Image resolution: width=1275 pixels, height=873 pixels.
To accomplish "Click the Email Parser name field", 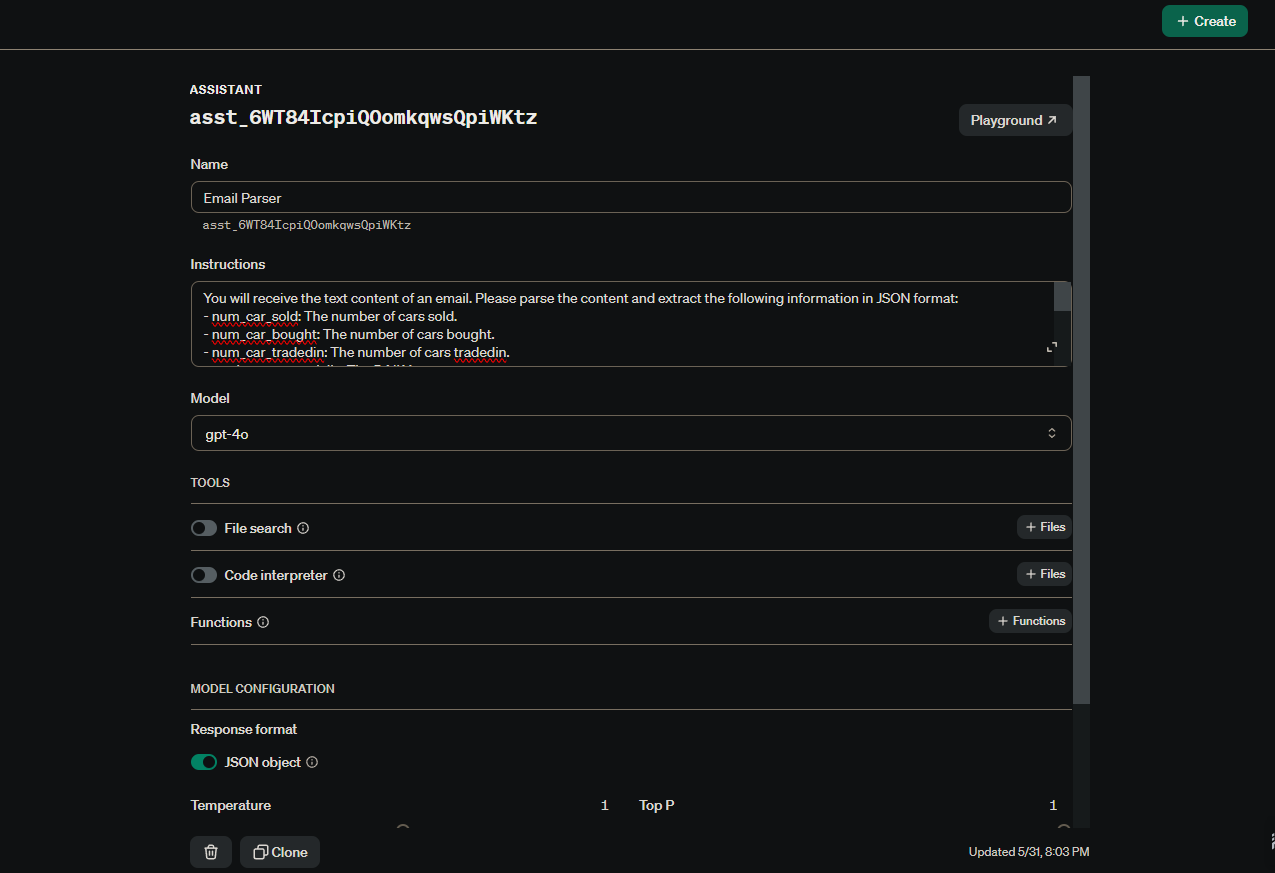I will pos(631,197).
